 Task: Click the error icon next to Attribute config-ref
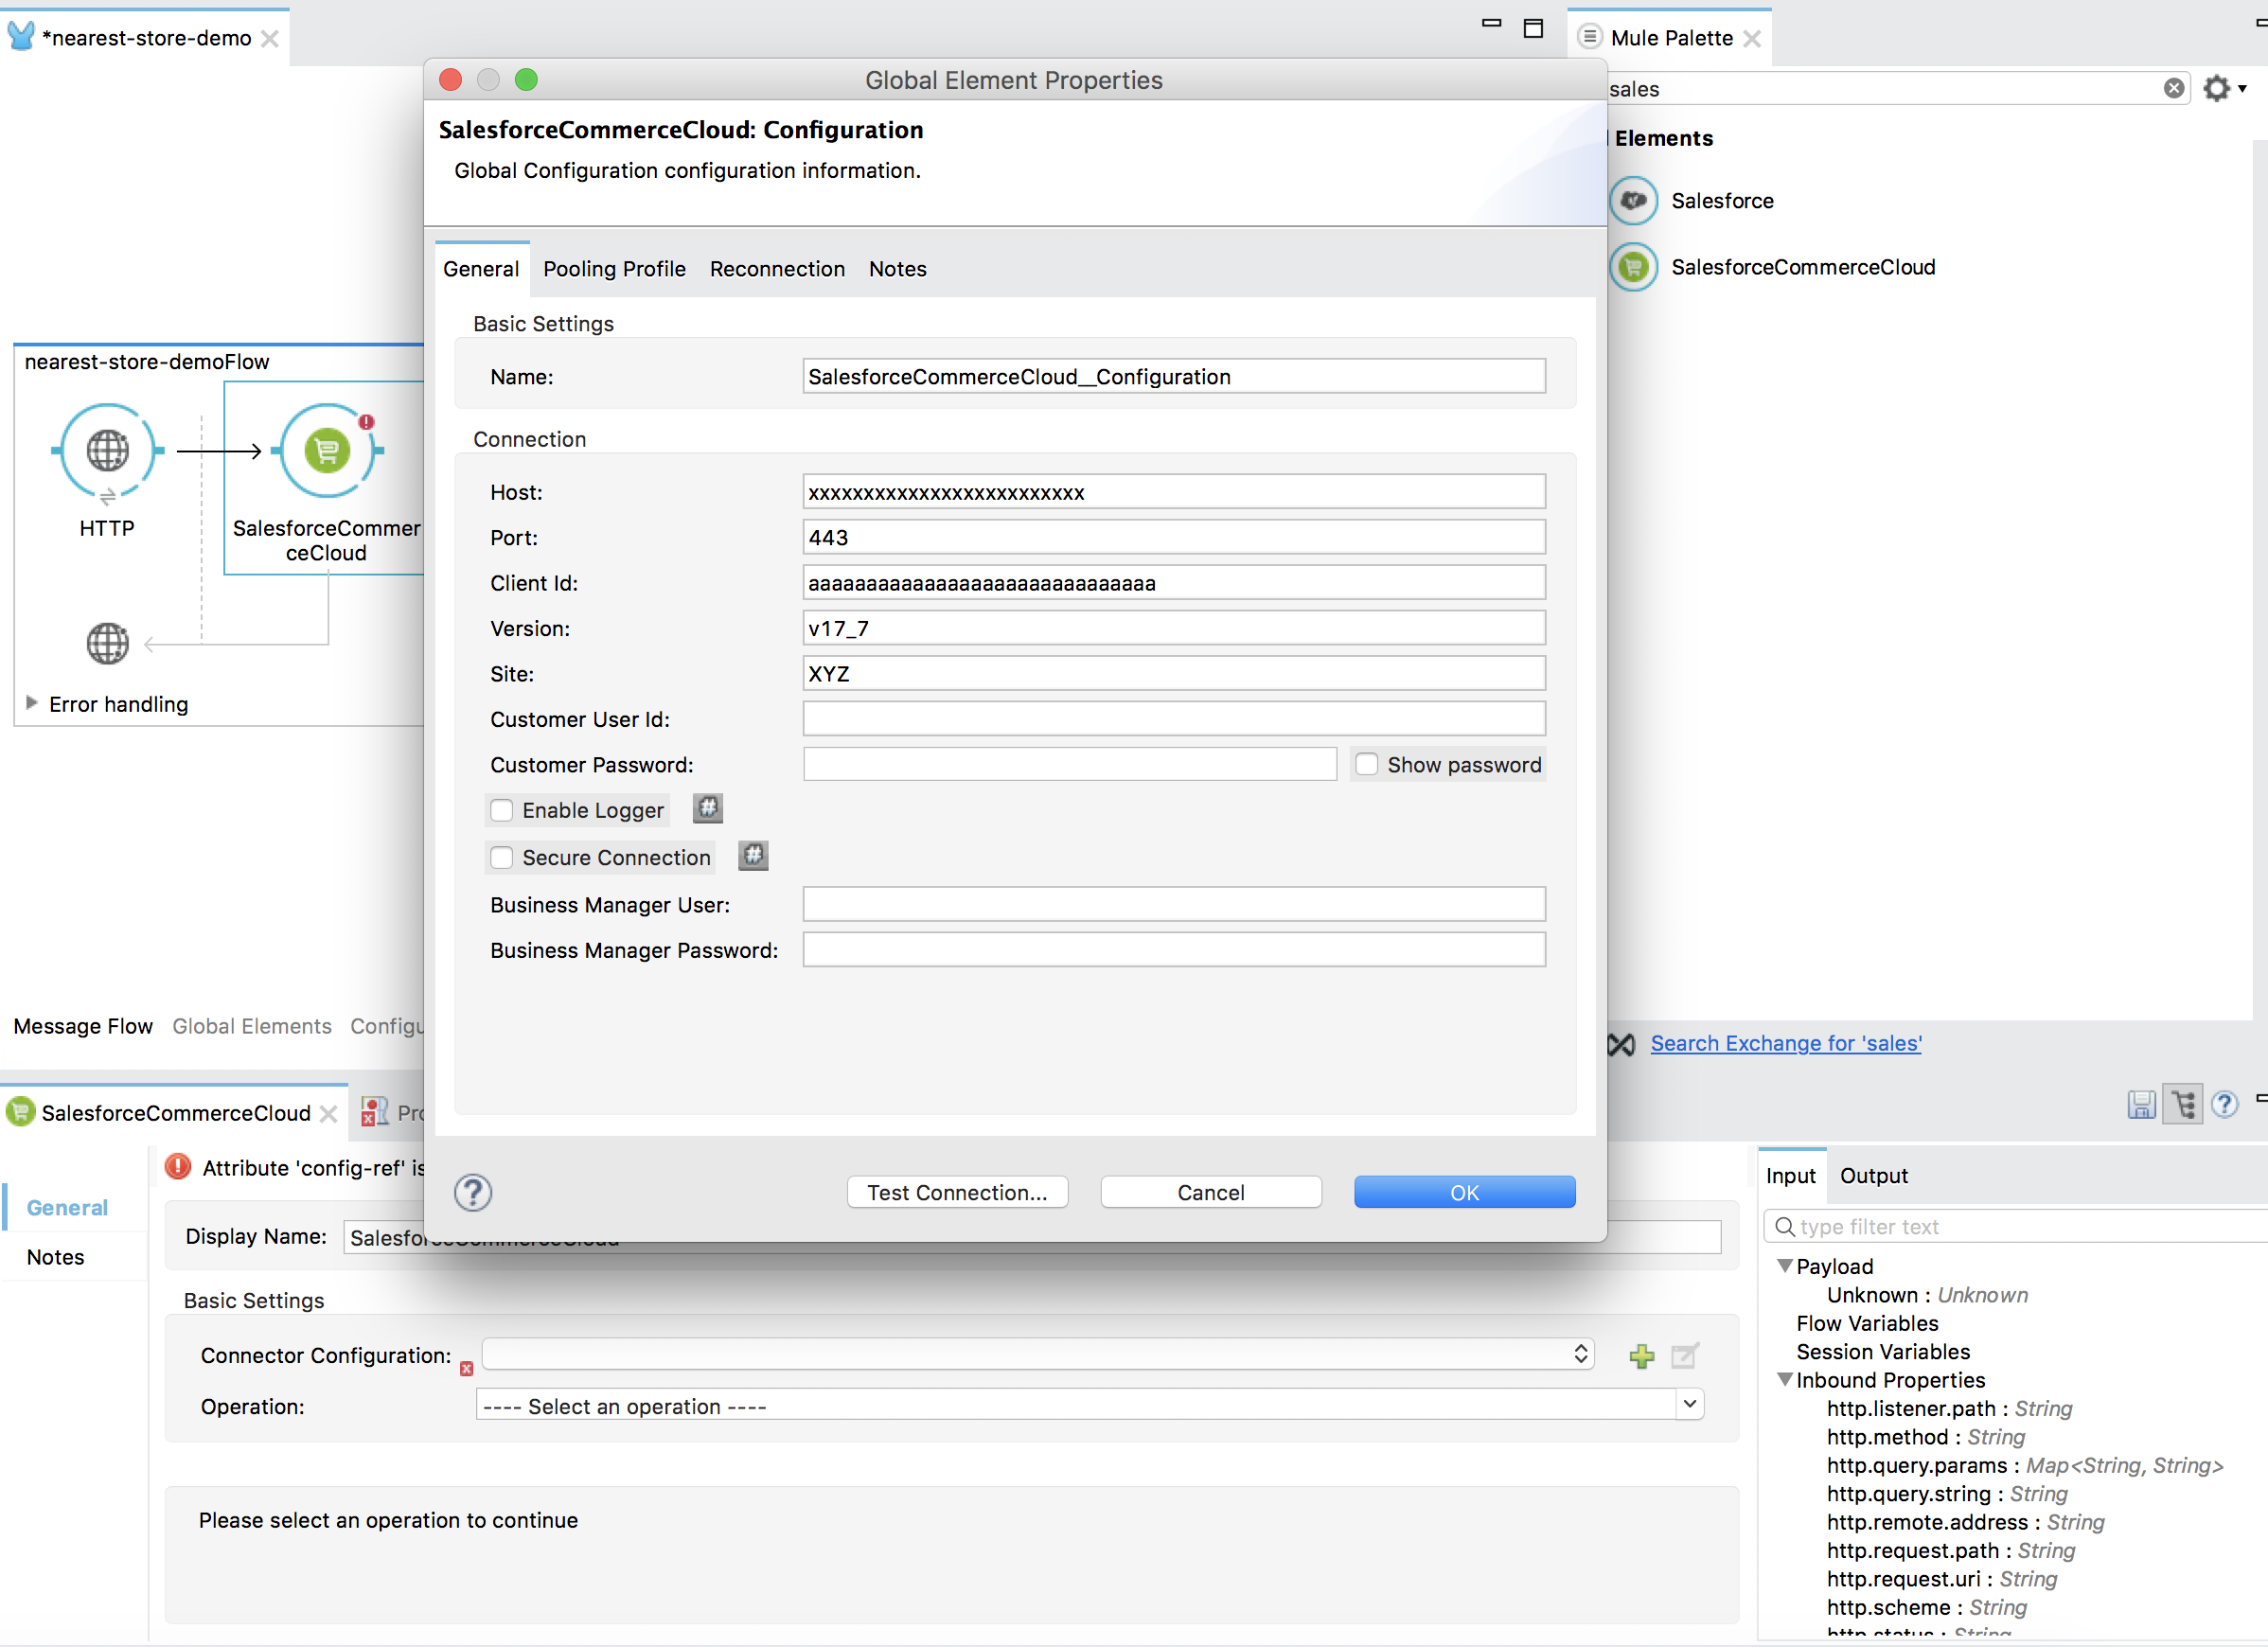click(x=178, y=1167)
